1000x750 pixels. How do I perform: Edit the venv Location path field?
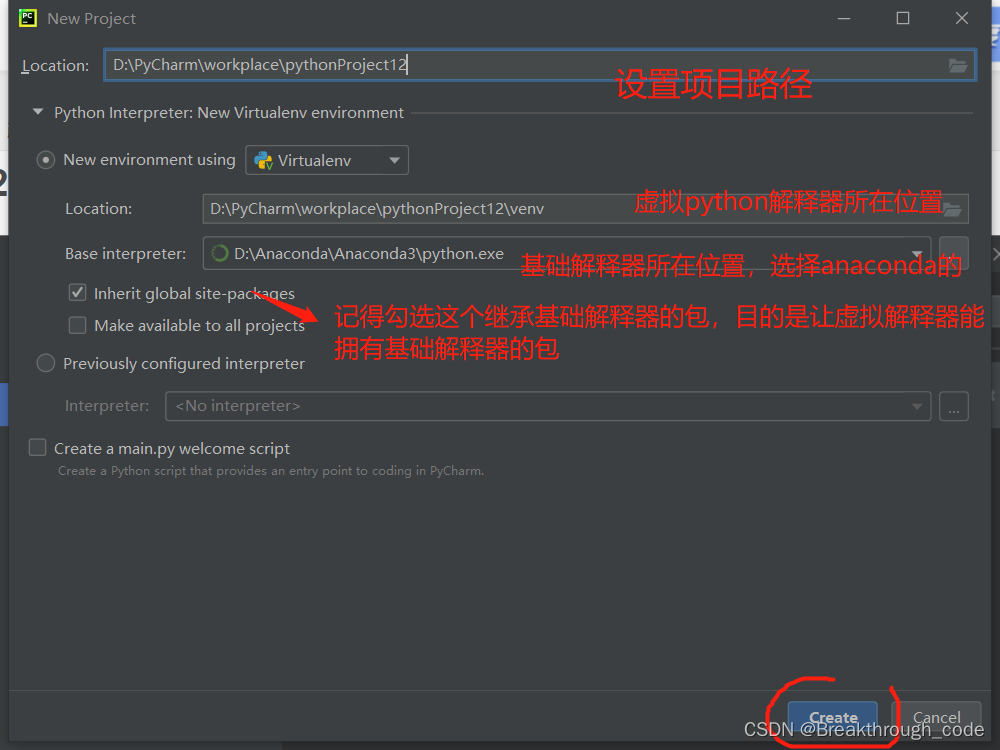click(585, 209)
